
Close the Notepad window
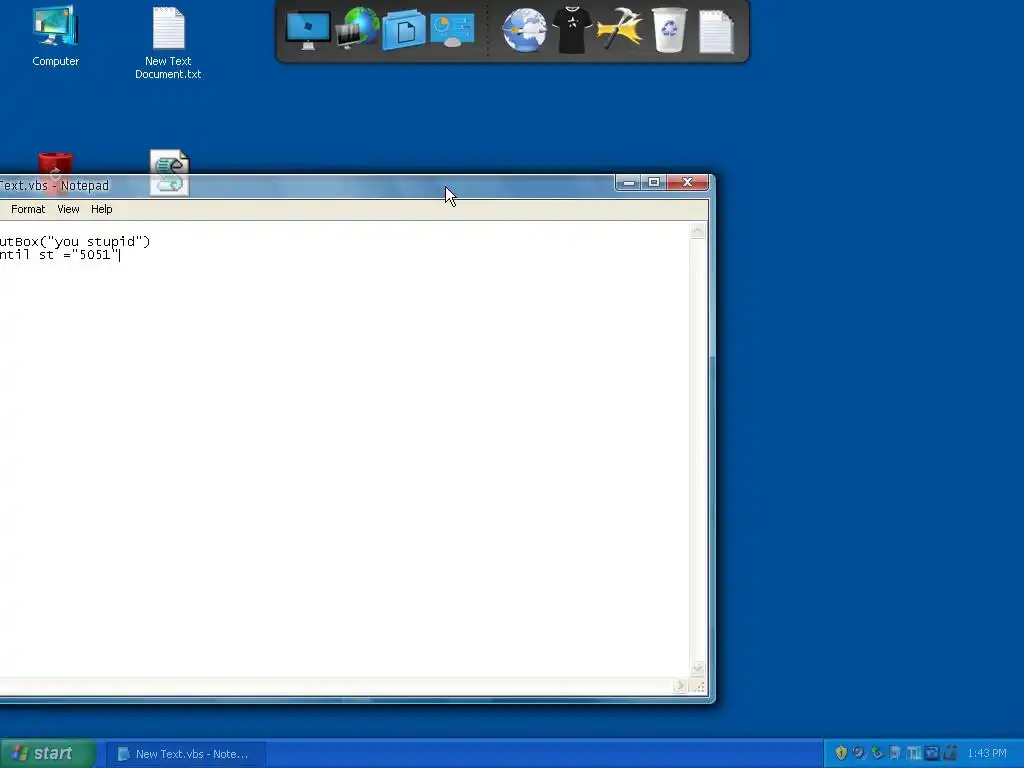pyautogui.click(x=687, y=182)
